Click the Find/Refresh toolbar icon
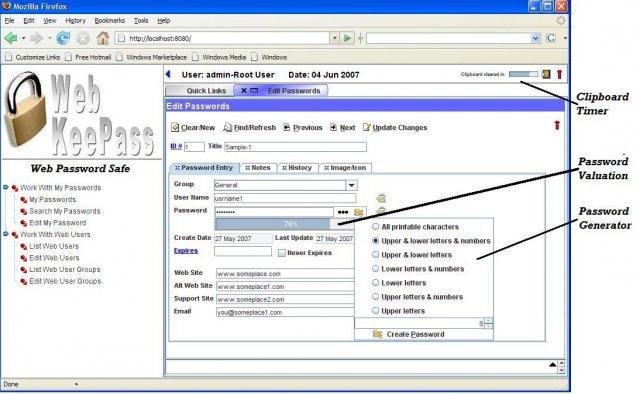Screen dimensions: 640x394 tap(227, 127)
